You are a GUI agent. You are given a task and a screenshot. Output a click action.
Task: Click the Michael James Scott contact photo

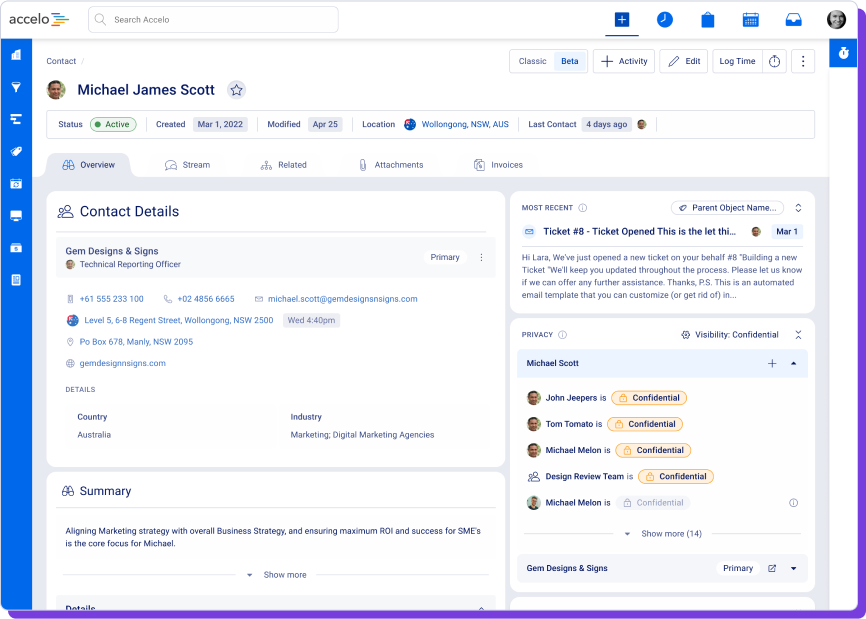56,89
